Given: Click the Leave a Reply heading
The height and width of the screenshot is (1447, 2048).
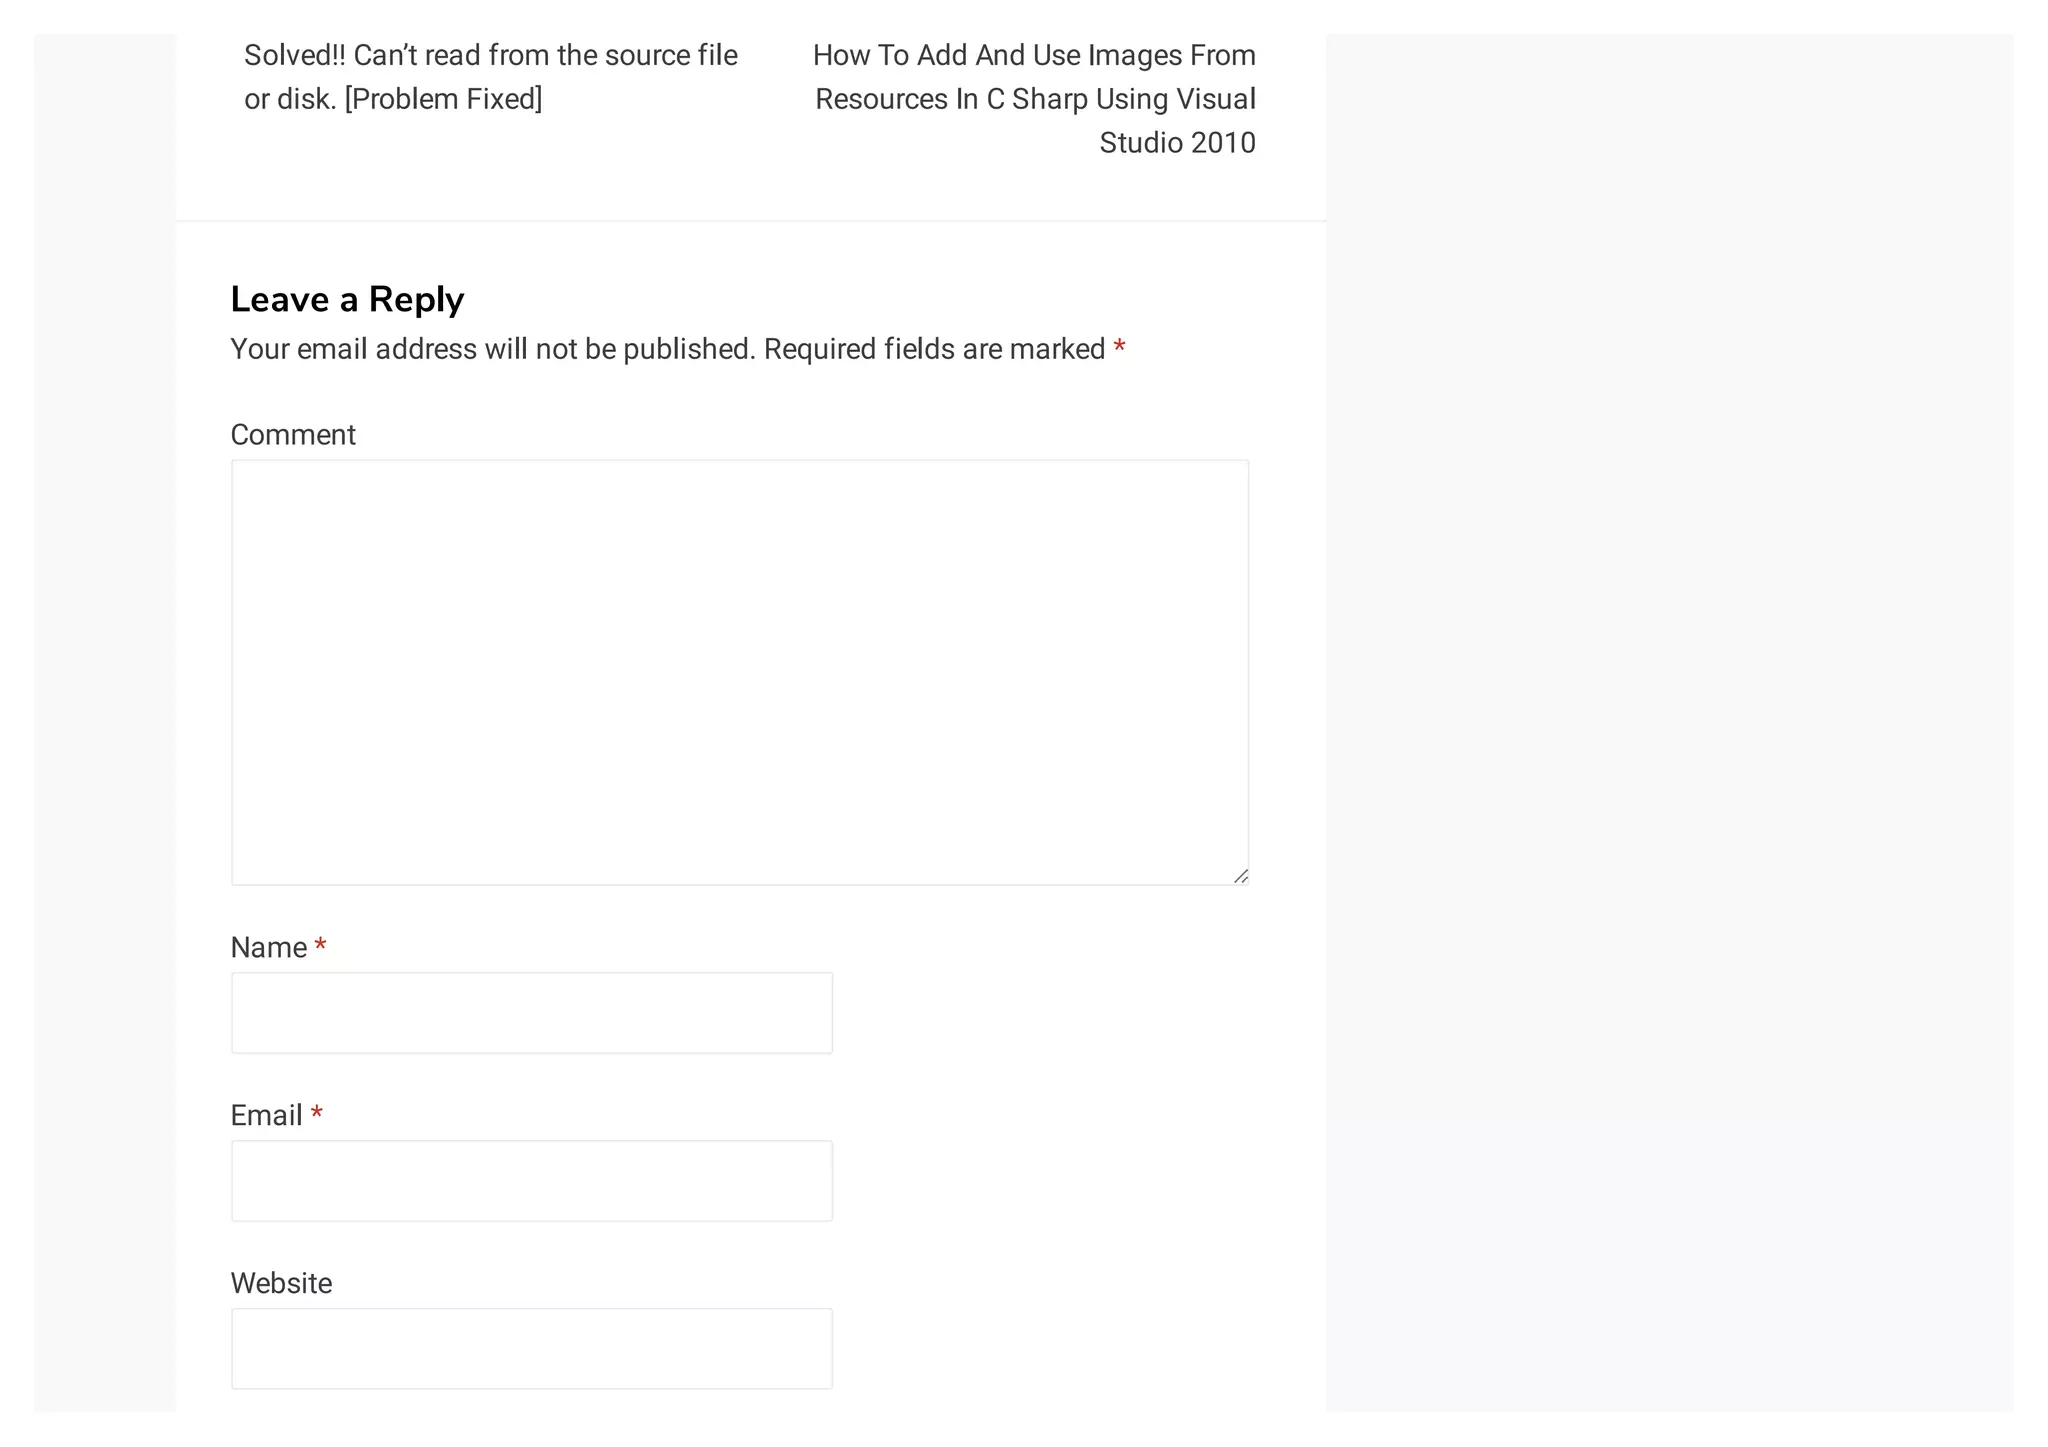Looking at the screenshot, I should (x=347, y=300).
